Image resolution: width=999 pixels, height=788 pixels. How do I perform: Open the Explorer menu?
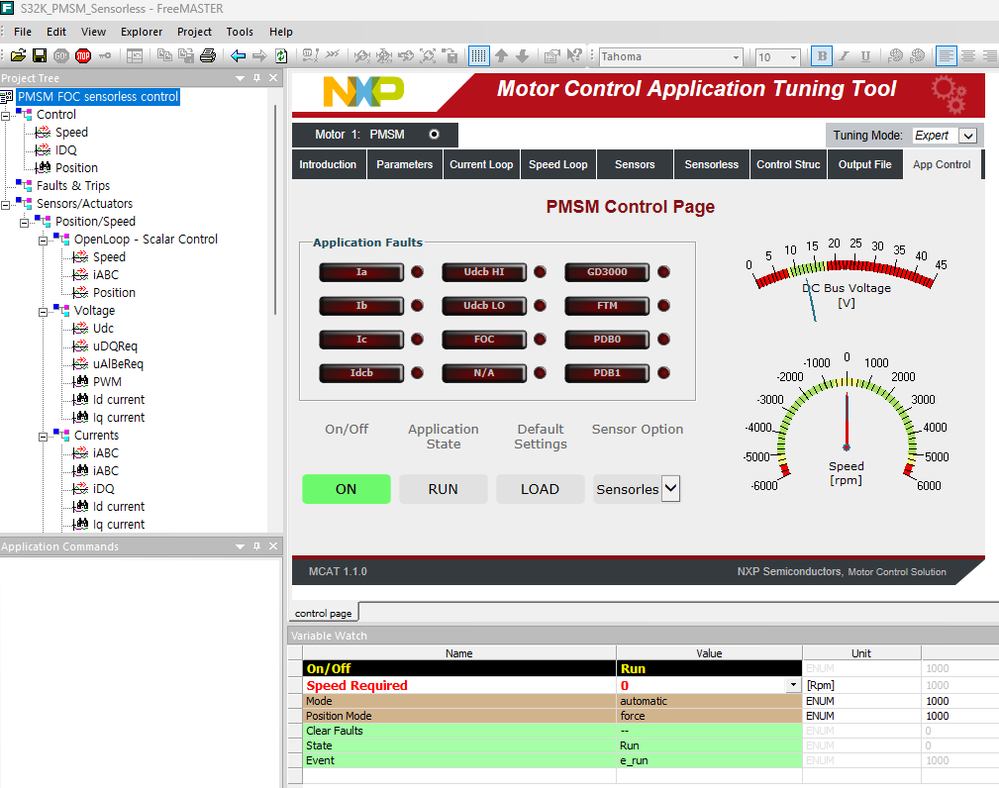[141, 32]
